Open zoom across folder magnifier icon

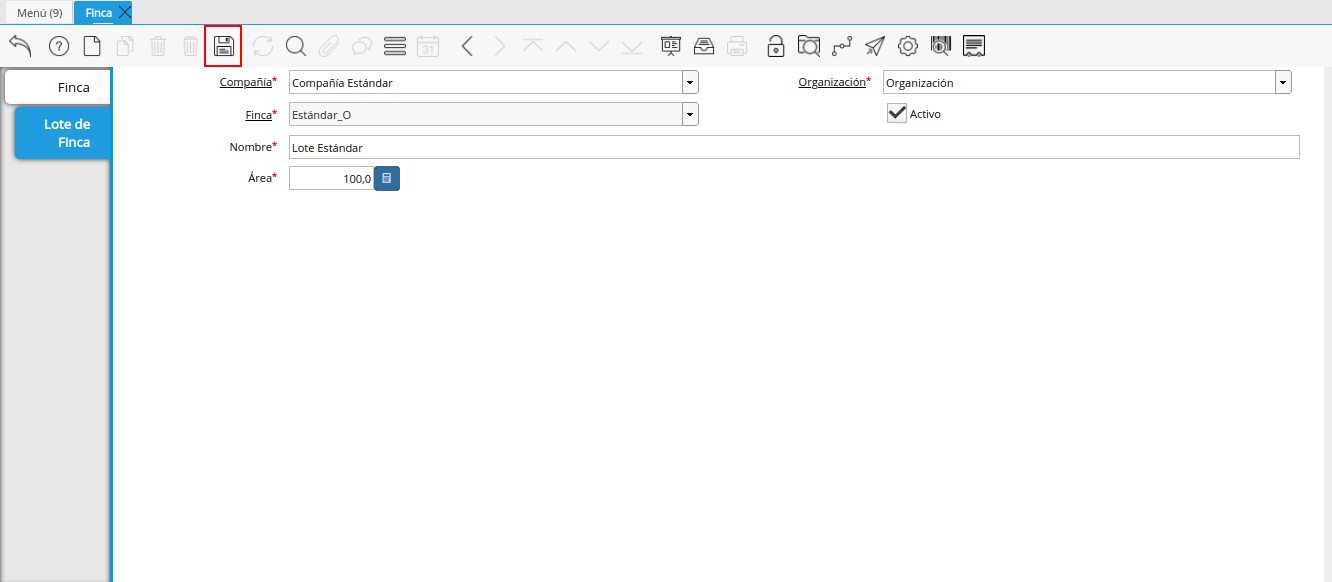point(809,45)
